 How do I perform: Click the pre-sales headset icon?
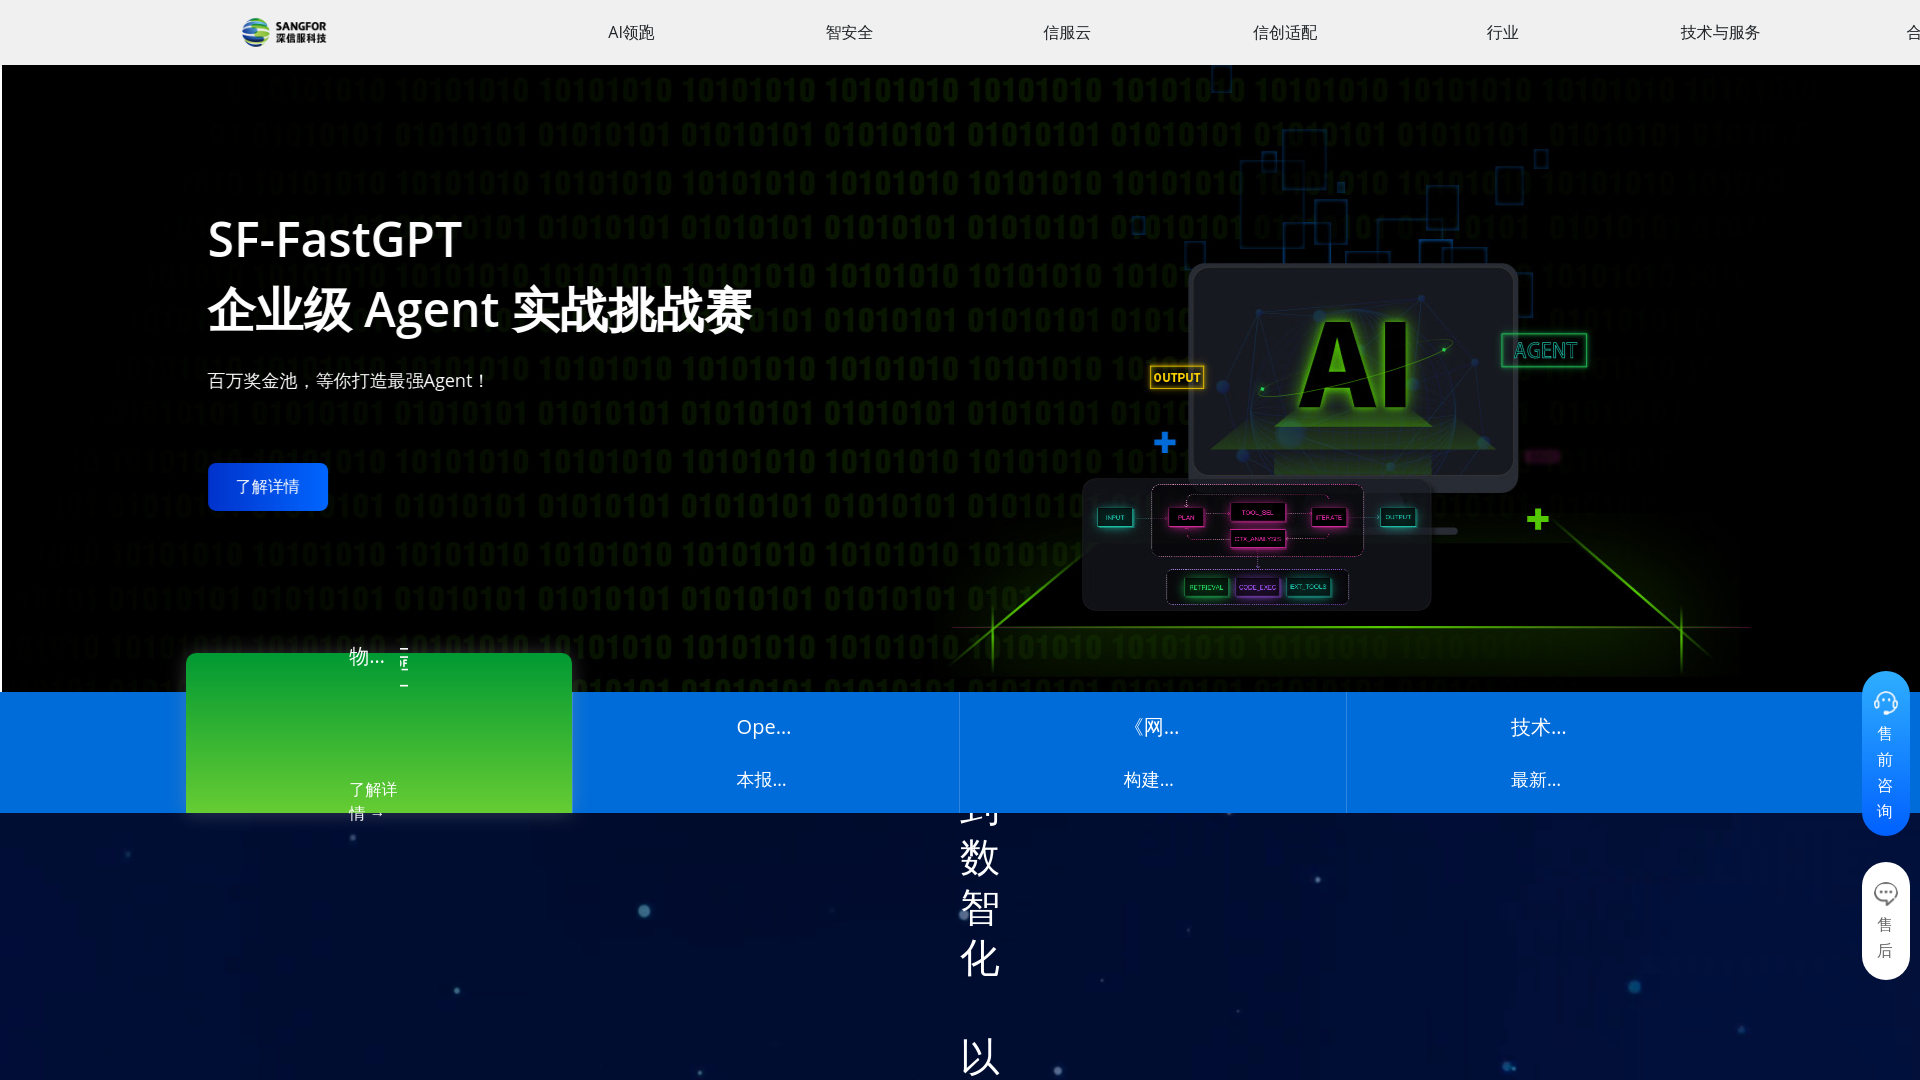point(1886,703)
